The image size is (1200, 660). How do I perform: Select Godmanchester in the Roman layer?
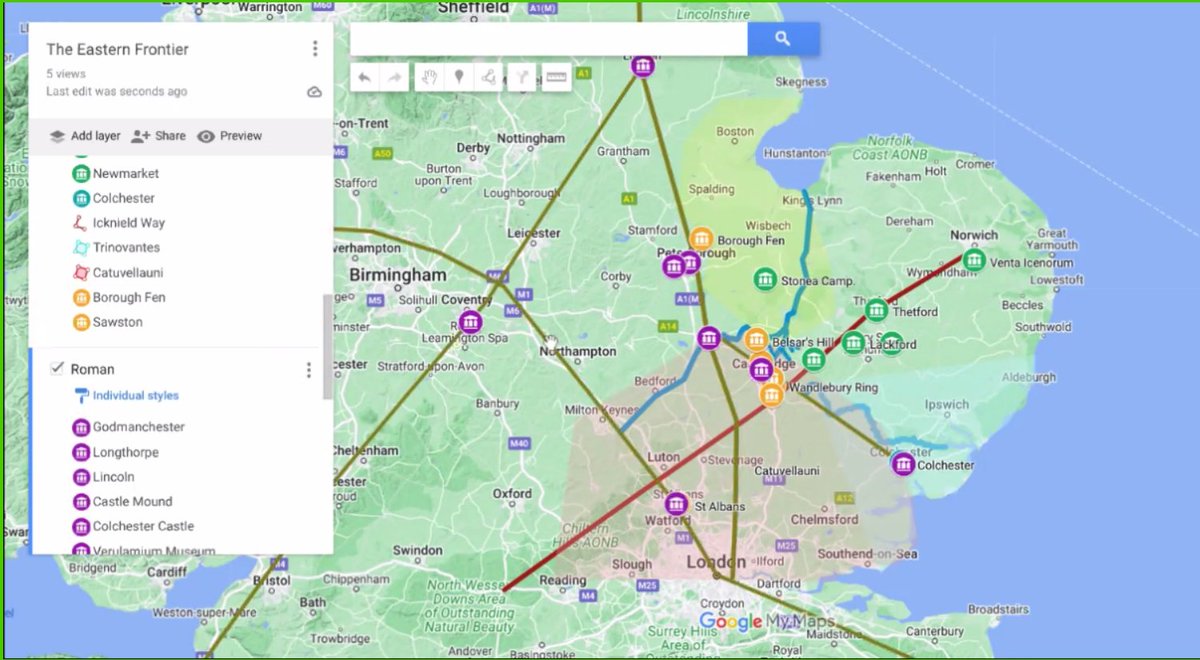139,427
